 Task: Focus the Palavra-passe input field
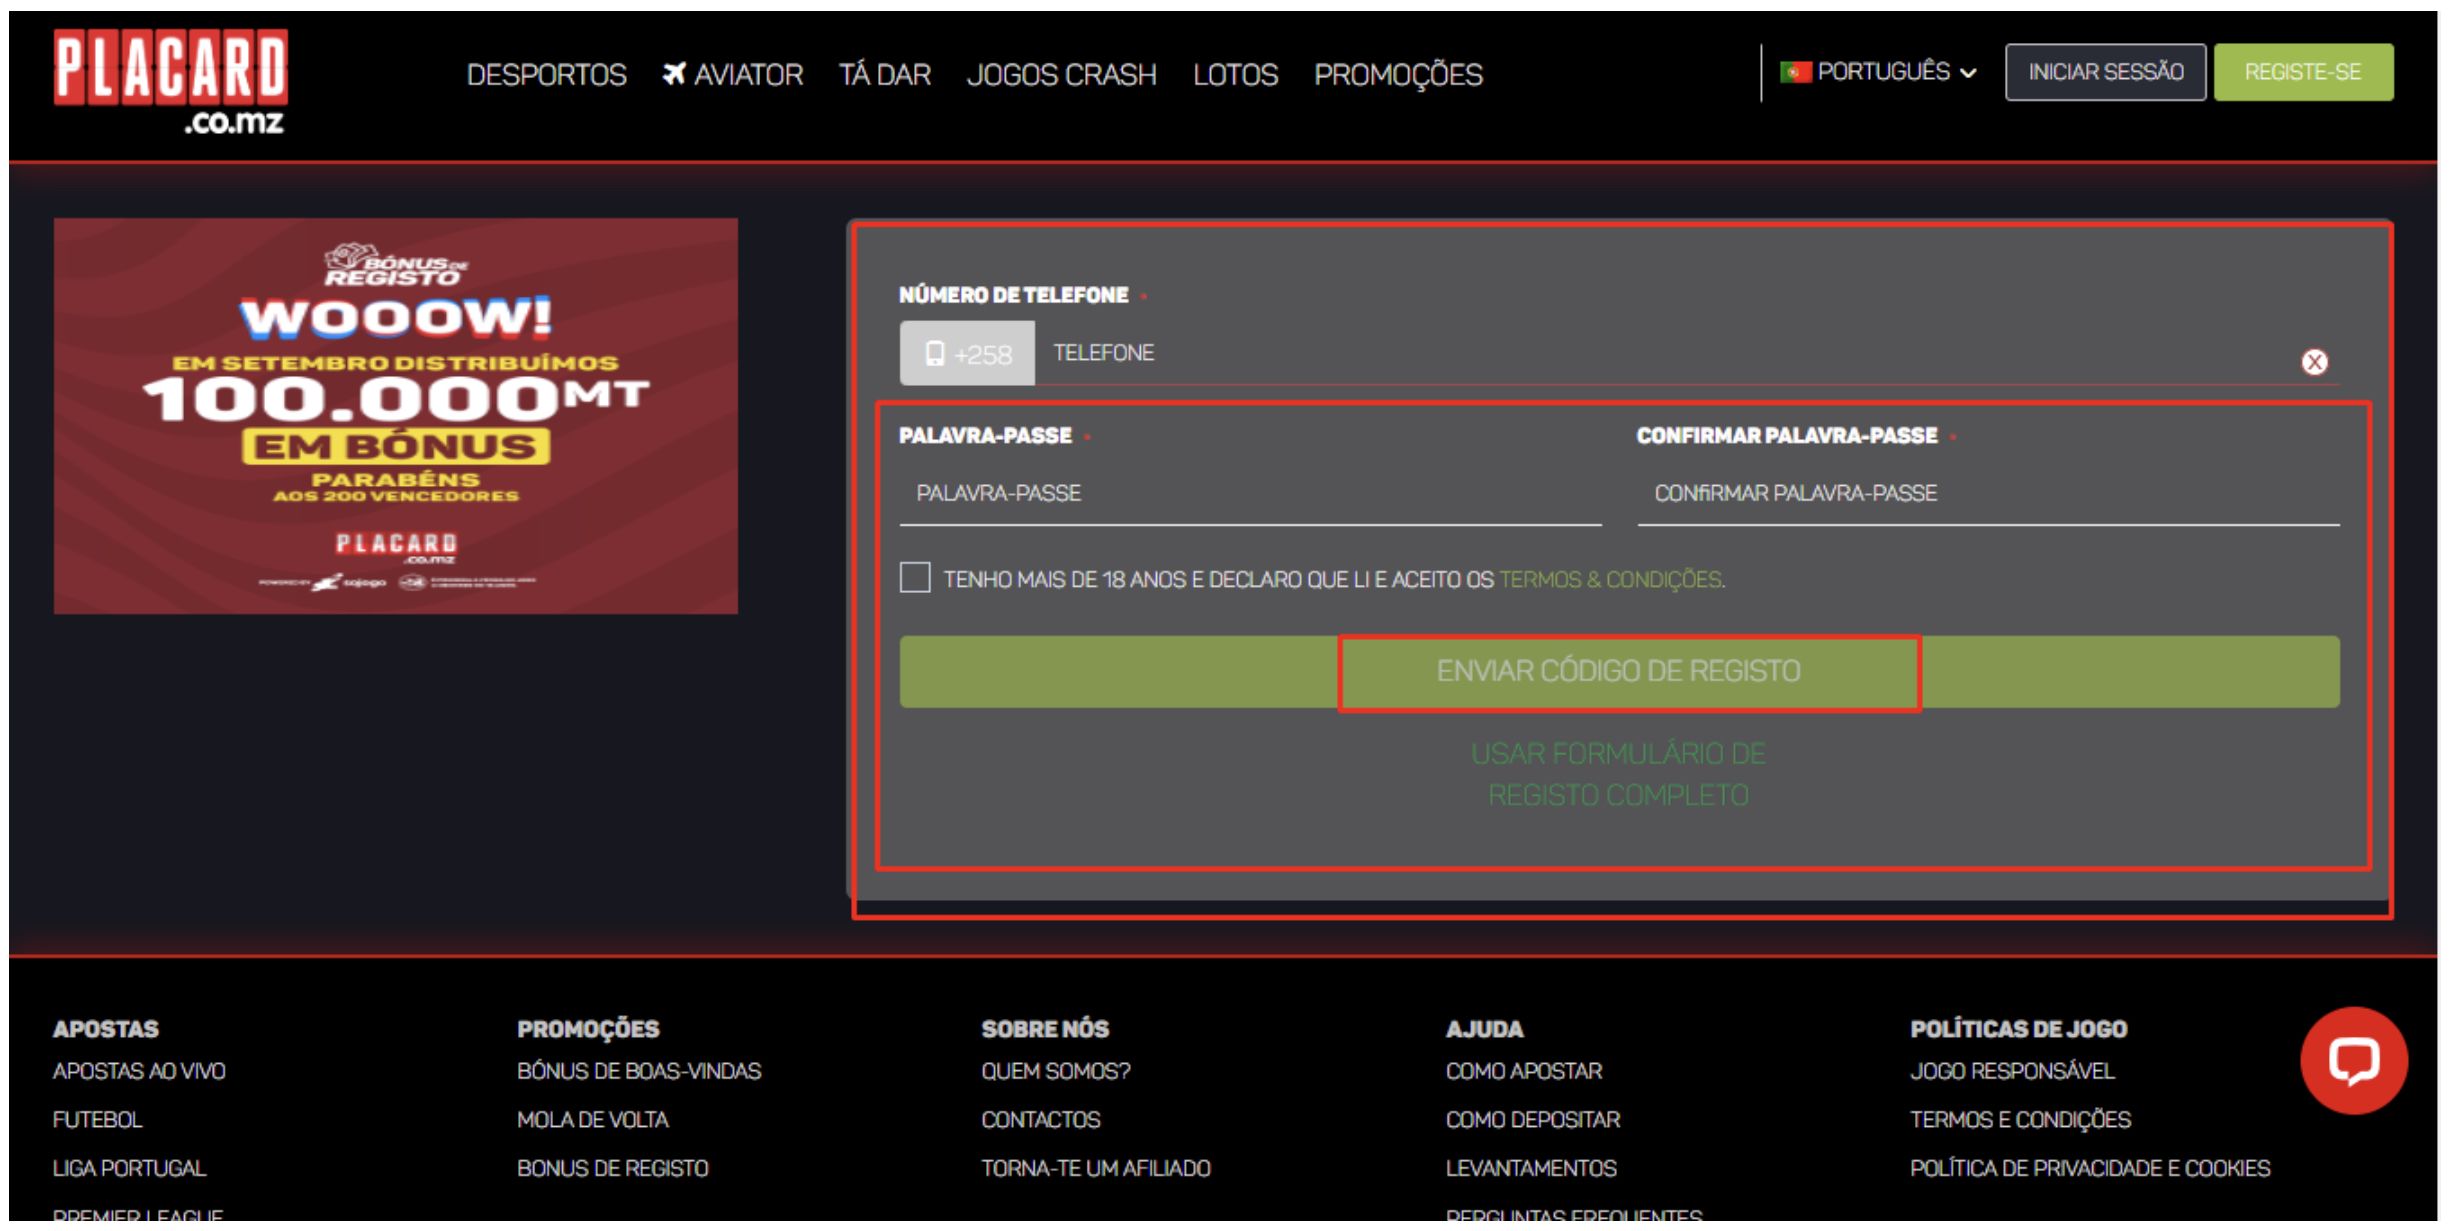click(x=1250, y=493)
